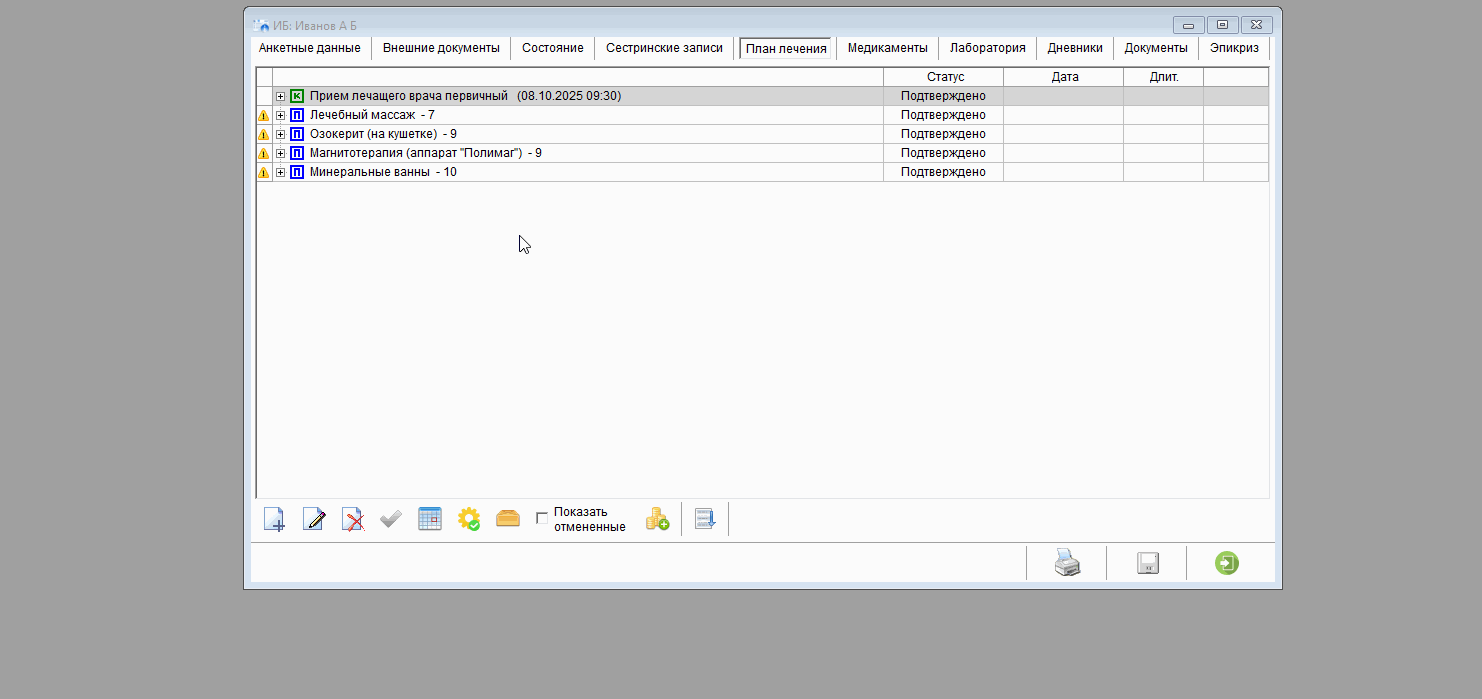The width and height of the screenshot is (1482, 699).
Task: Click the edit pencil icon in toolbar
Action: click(314, 519)
